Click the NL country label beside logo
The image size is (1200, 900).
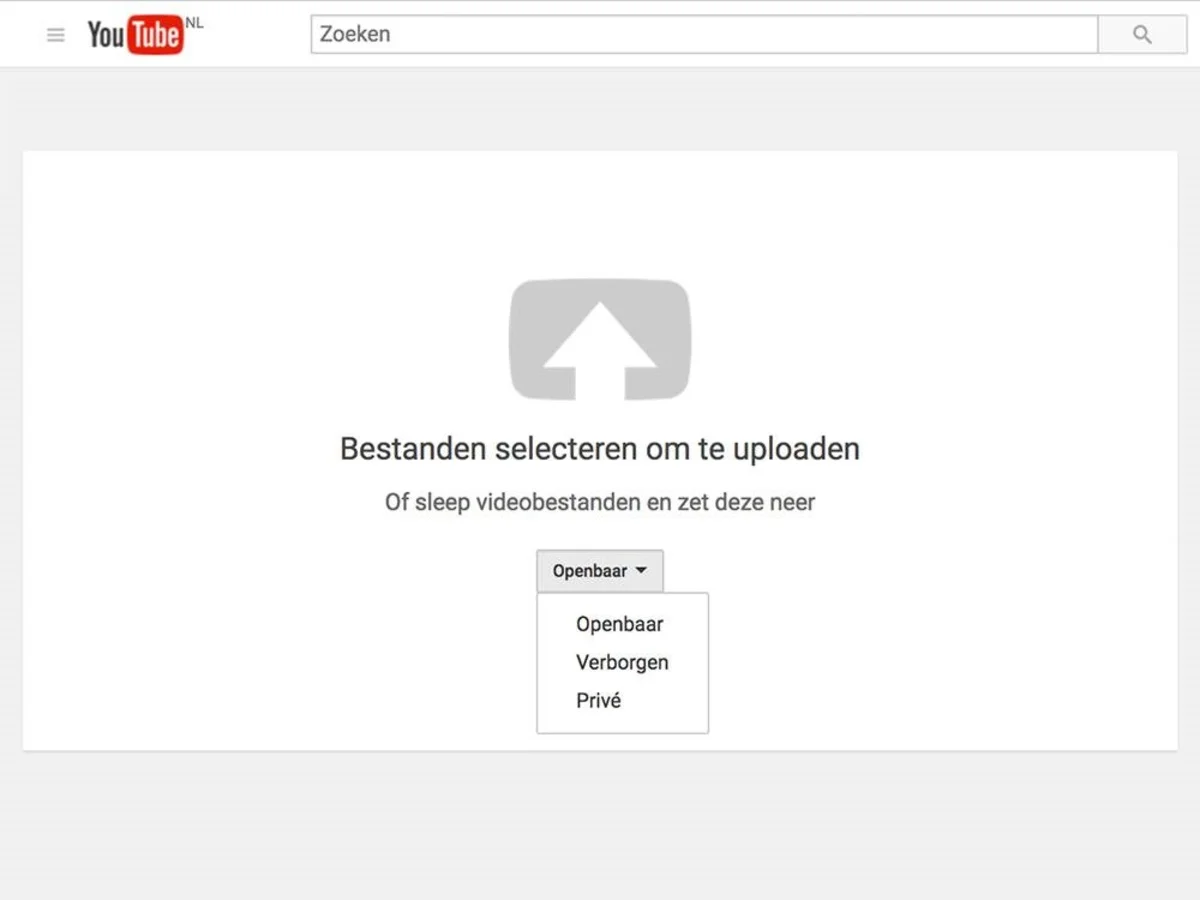point(194,22)
